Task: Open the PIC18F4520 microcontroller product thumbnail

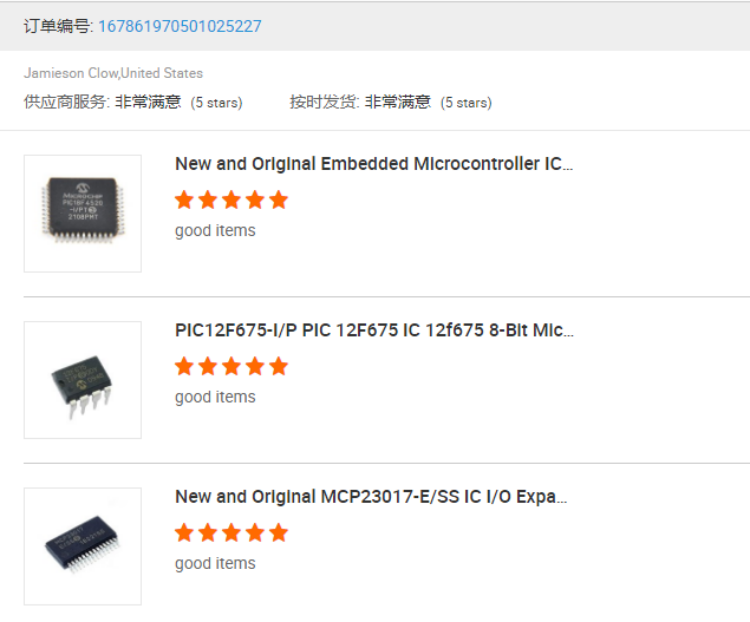Action: [x=83, y=213]
